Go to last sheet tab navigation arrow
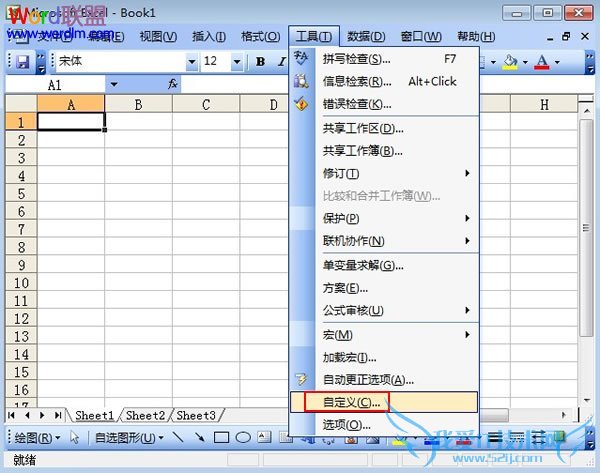 click(x=58, y=415)
